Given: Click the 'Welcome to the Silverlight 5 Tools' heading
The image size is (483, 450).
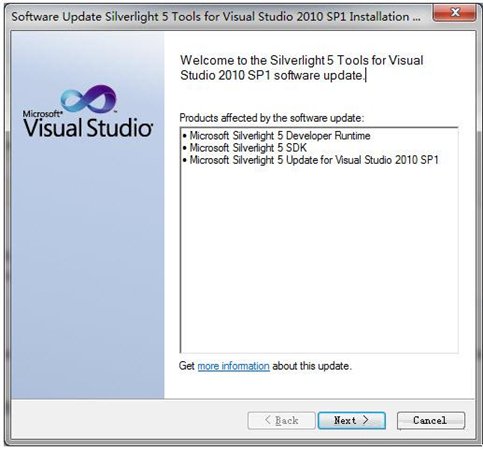Looking at the screenshot, I should coord(302,68).
